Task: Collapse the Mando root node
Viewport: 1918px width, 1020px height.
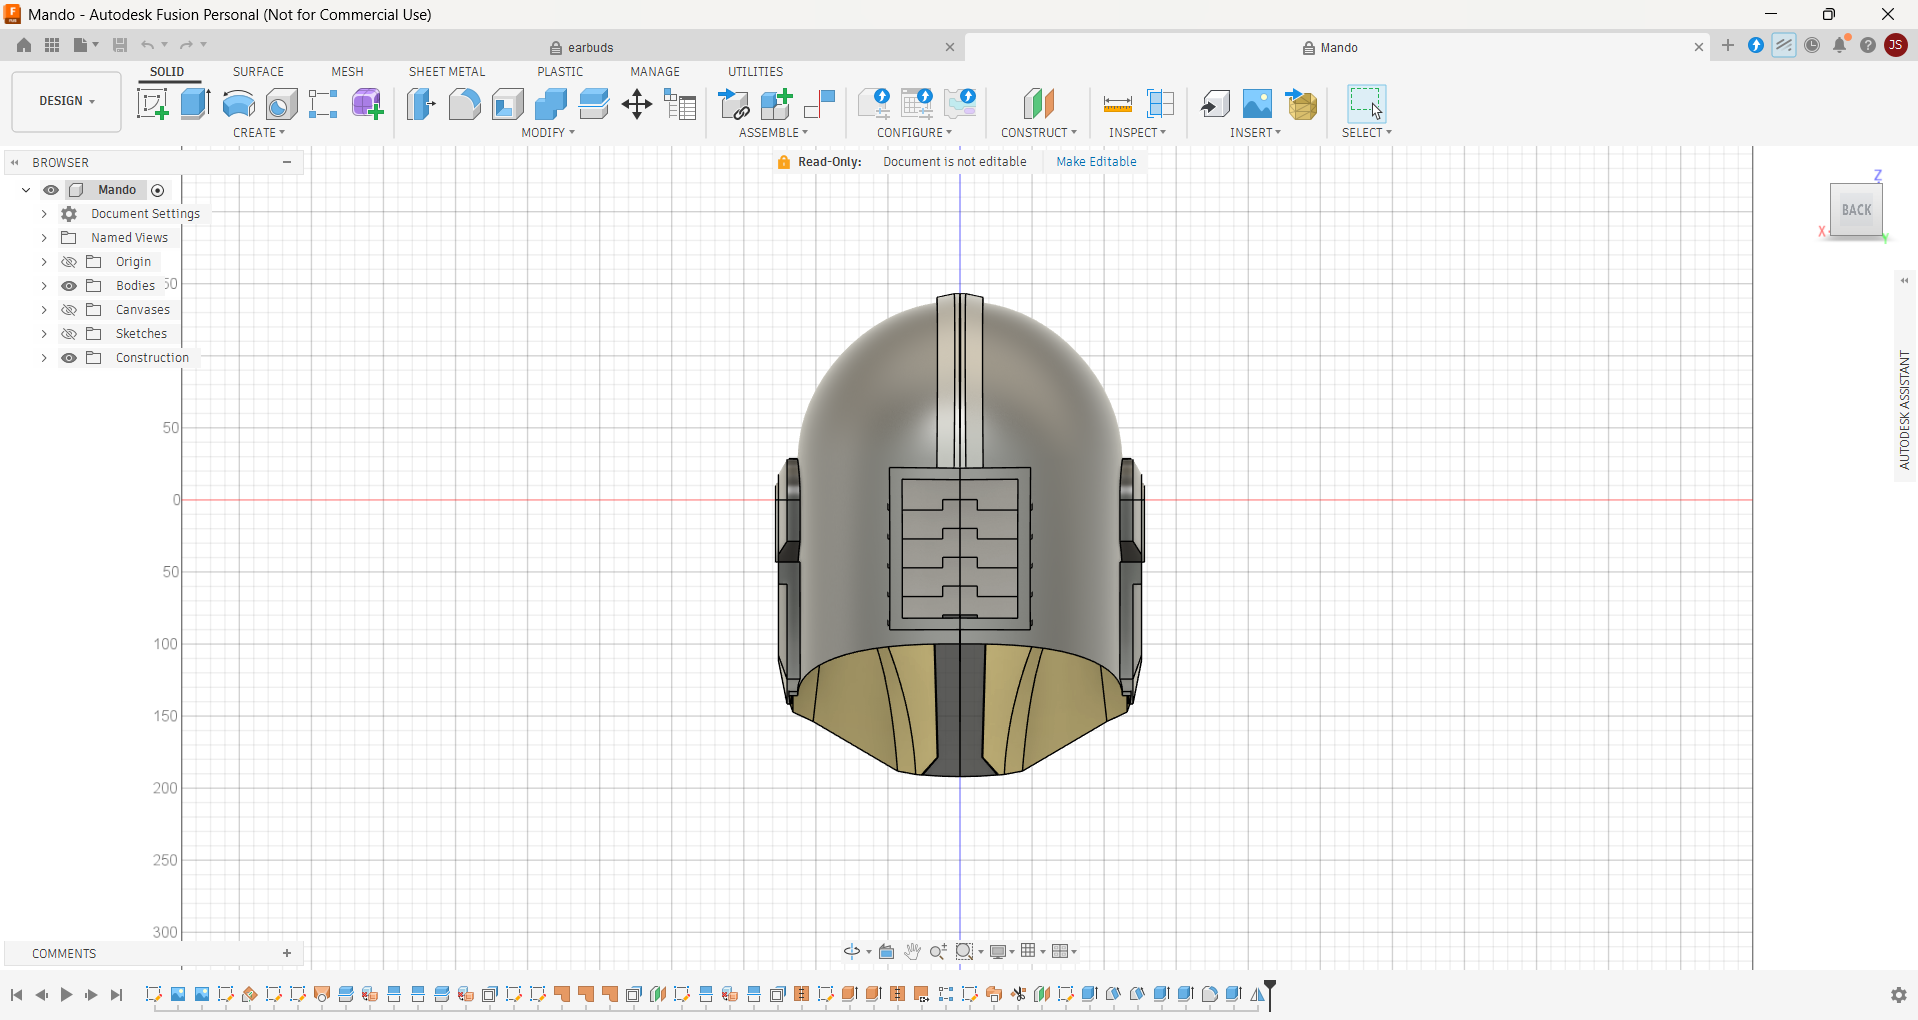Action: click(x=26, y=190)
